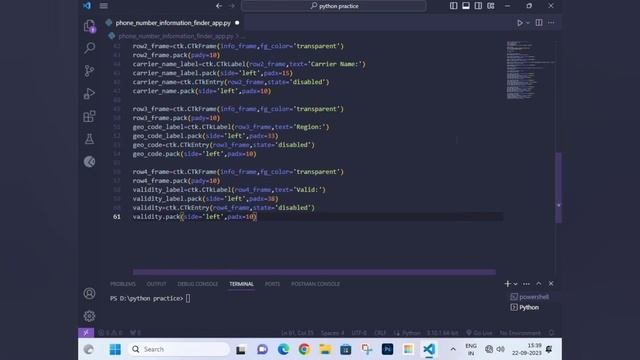
Task: Open Photoshop from the taskbar
Action: pyautogui.click(x=387, y=349)
